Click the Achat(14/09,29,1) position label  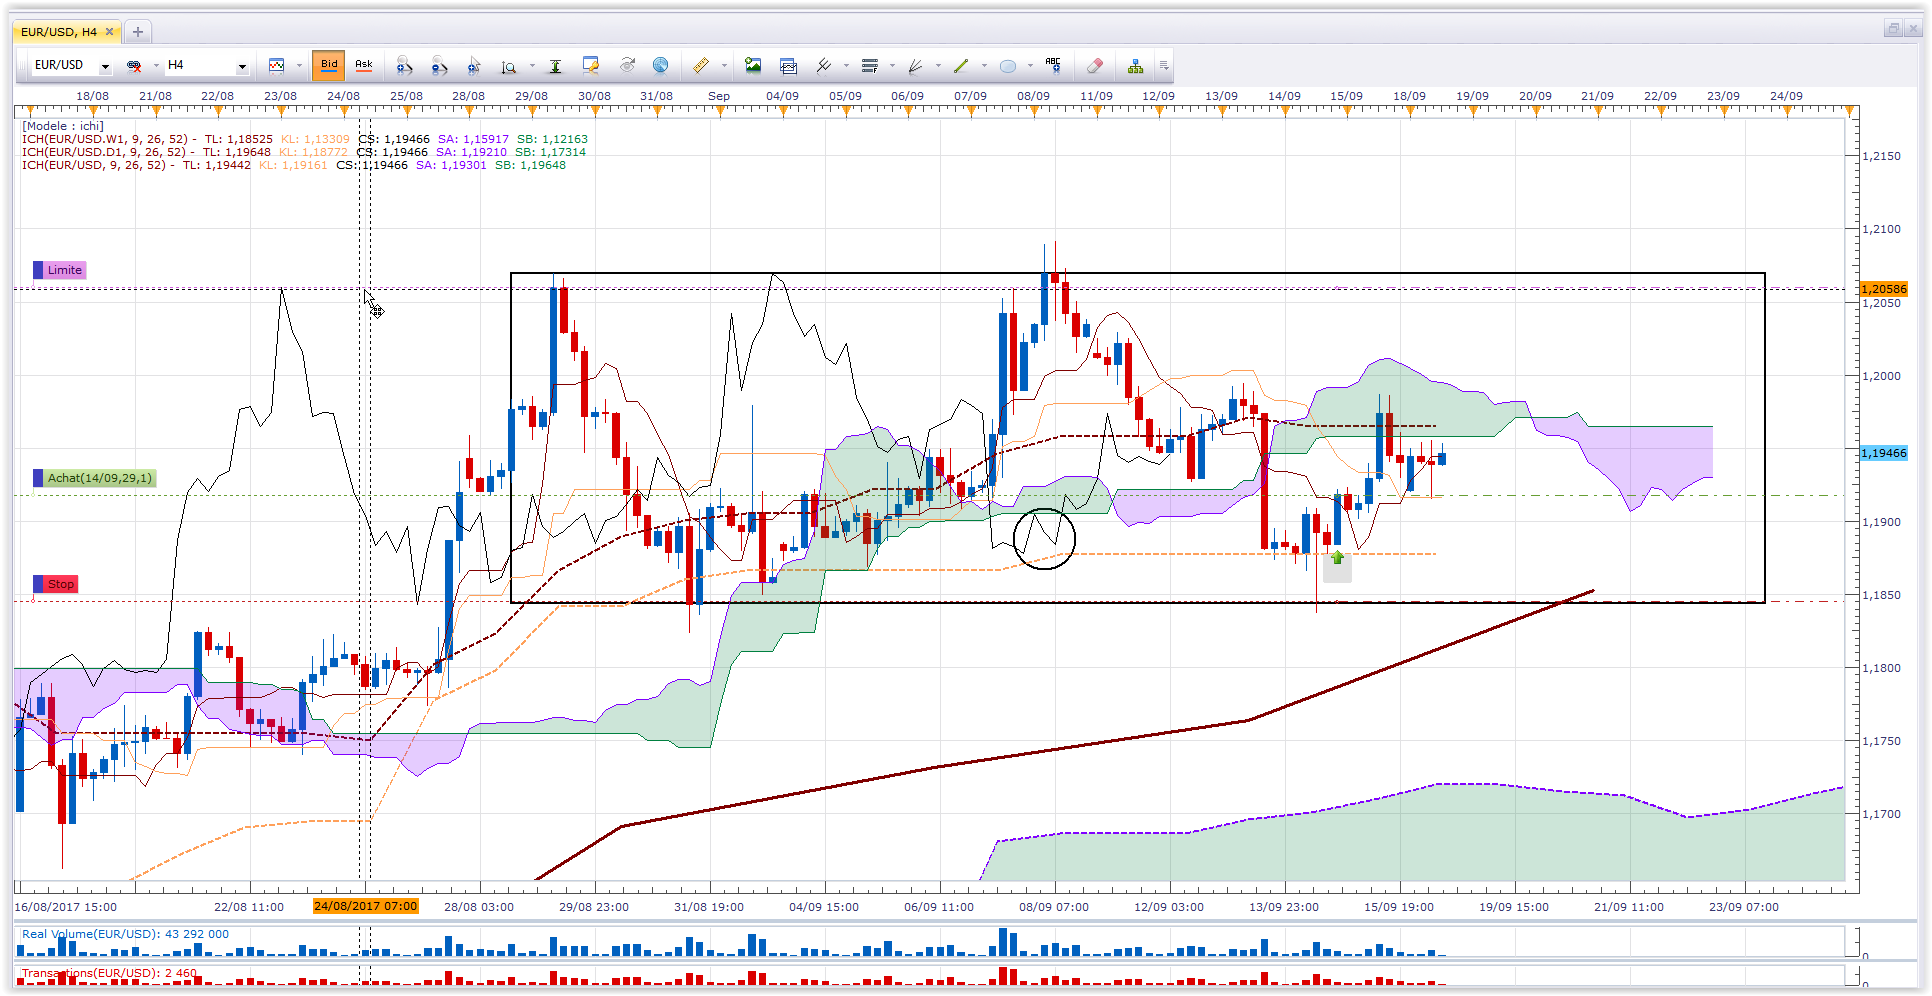[x=95, y=478]
